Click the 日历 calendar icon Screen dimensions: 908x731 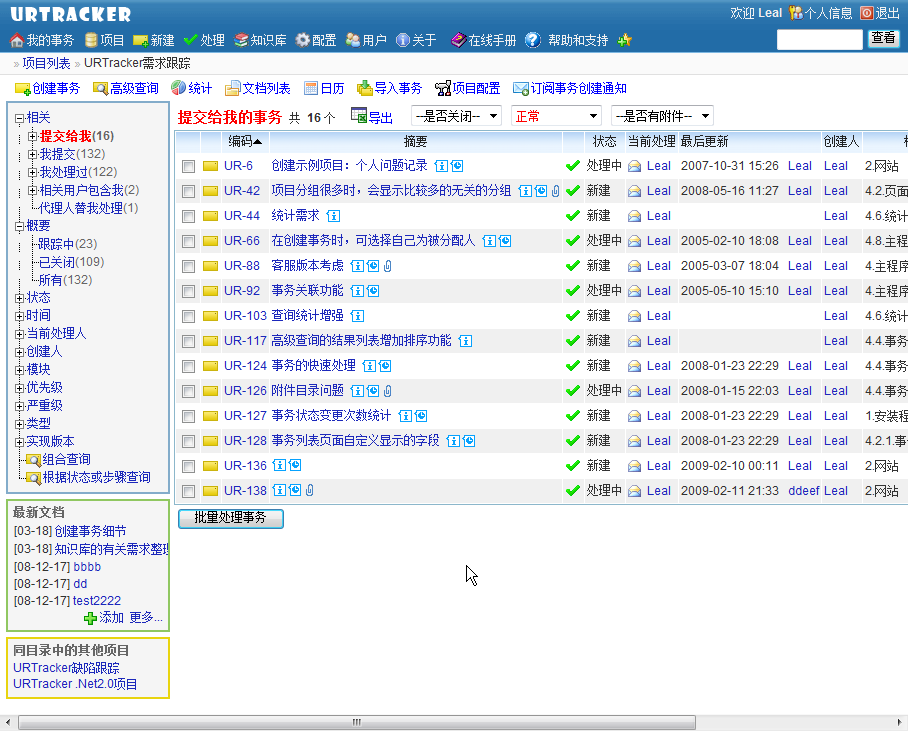311,89
